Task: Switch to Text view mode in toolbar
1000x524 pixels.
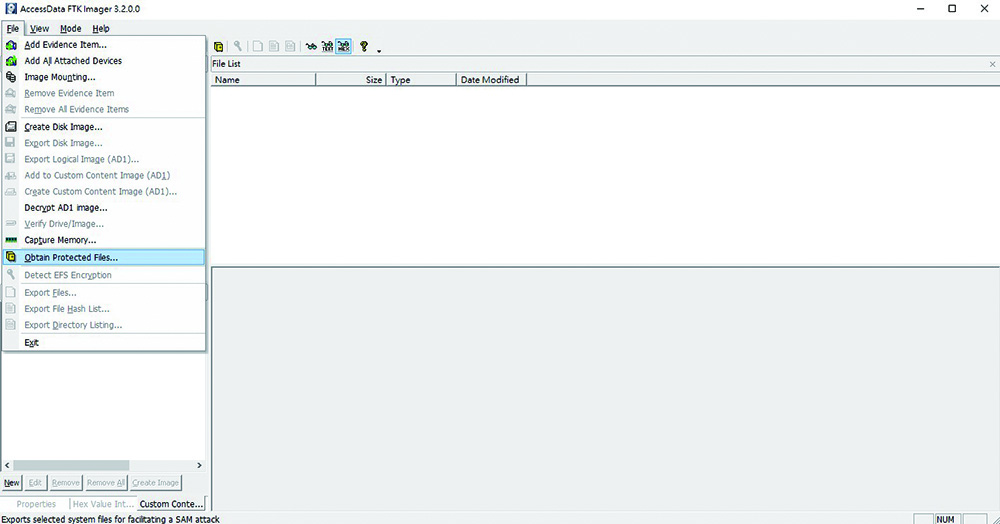Action: pos(327,47)
